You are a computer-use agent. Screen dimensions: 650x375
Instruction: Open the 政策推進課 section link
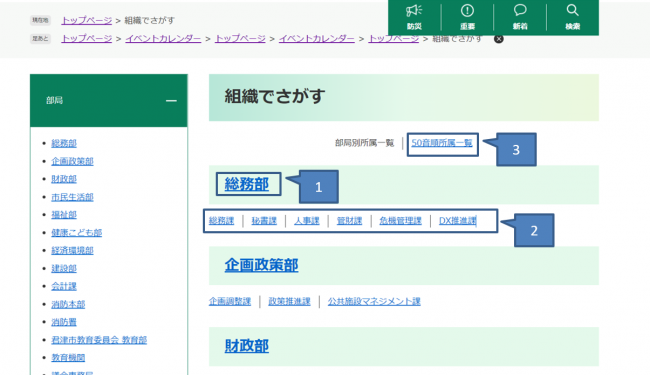pyautogui.click(x=289, y=302)
